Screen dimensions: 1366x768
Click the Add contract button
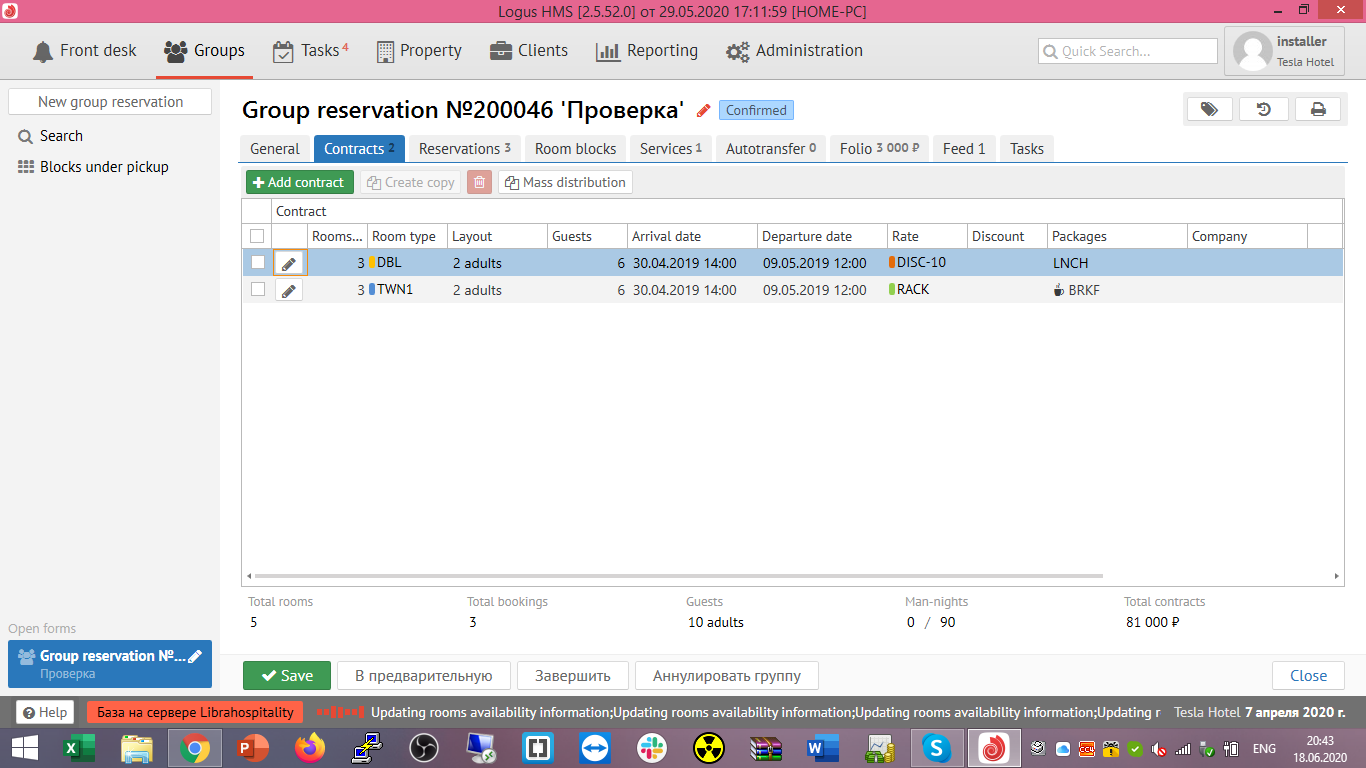click(x=300, y=182)
